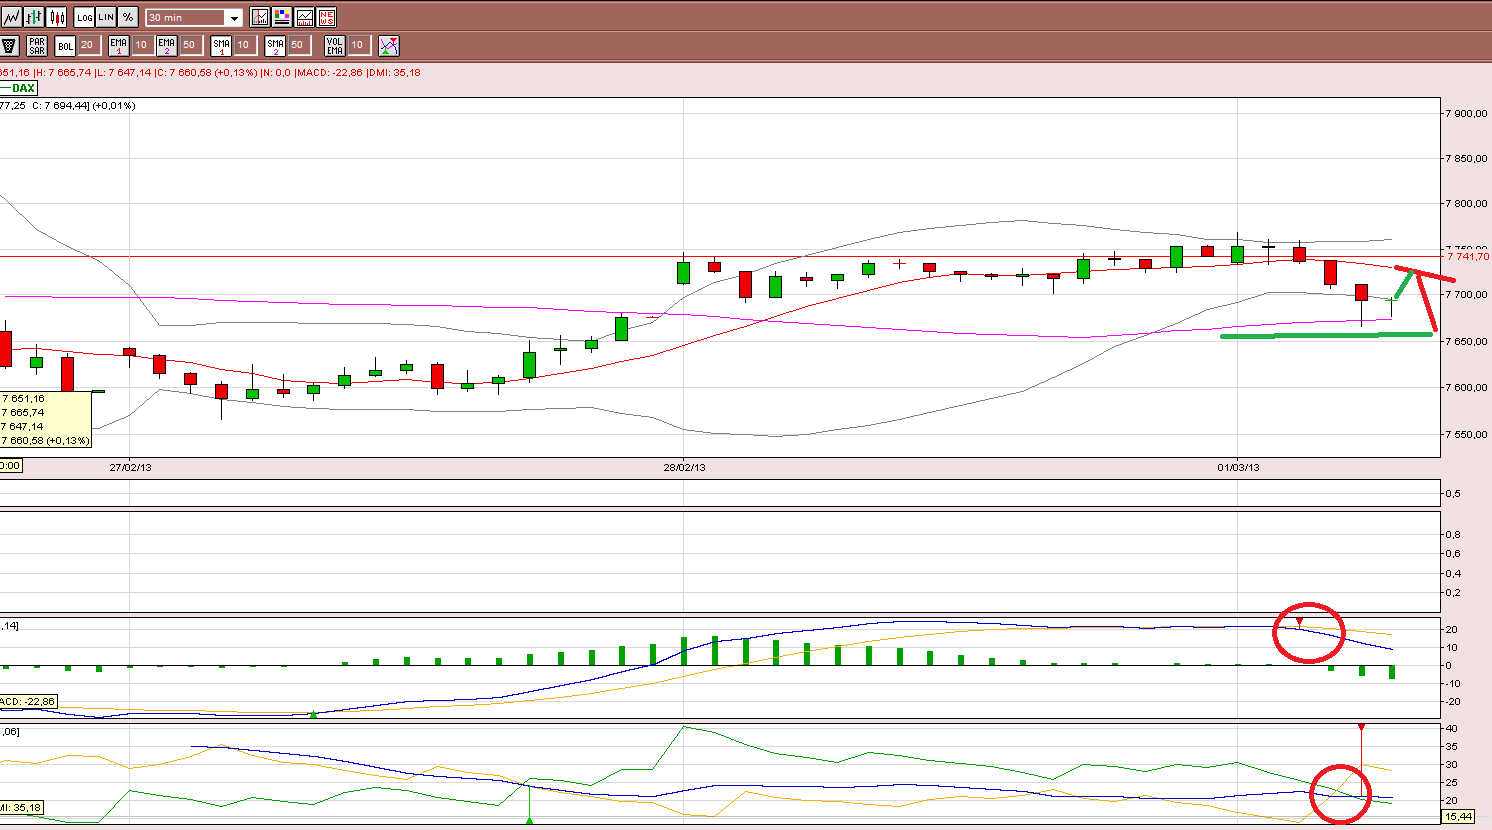Click the 28/02/13 date label
The height and width of the screenshot is (830, 1492).
tap(684, 467)
